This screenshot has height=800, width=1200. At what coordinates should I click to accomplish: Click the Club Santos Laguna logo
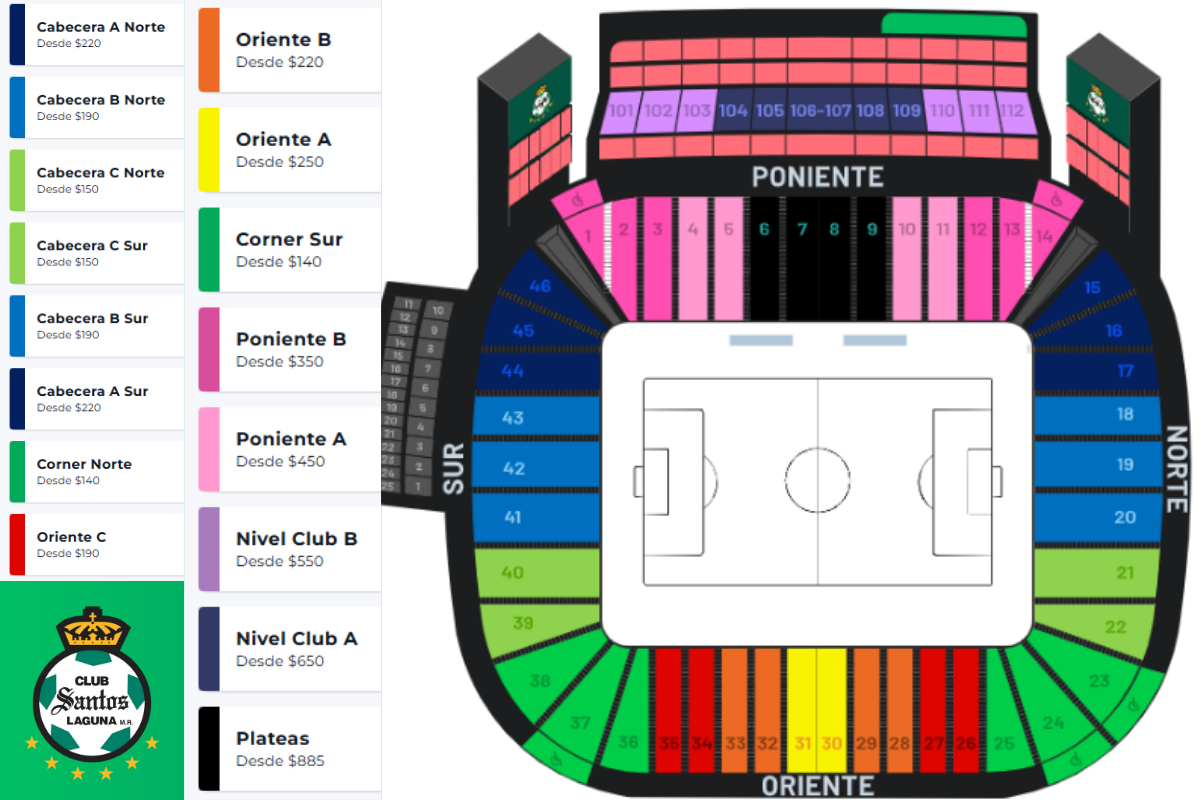[92, 692]
